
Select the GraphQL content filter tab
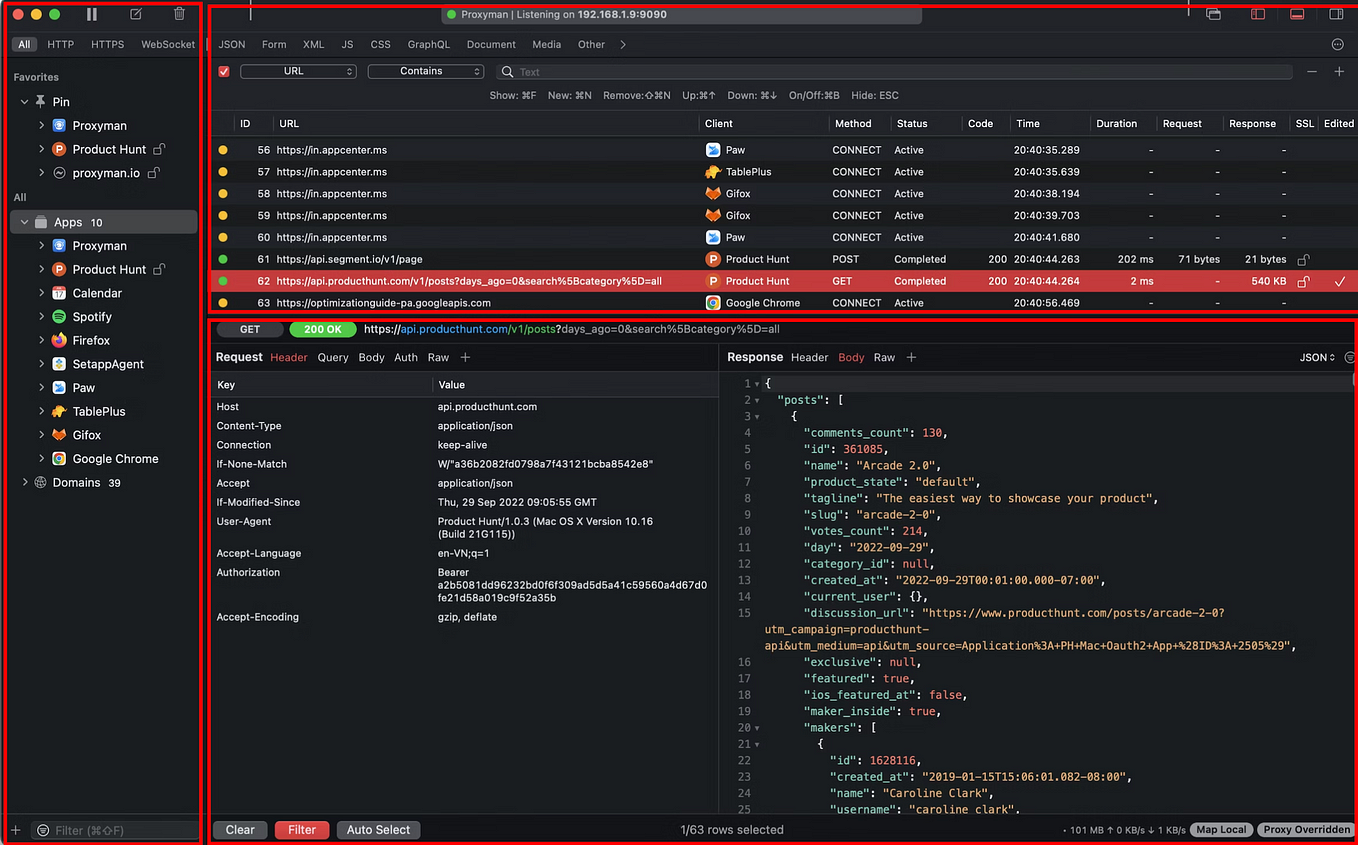click(x=428, y=45)
